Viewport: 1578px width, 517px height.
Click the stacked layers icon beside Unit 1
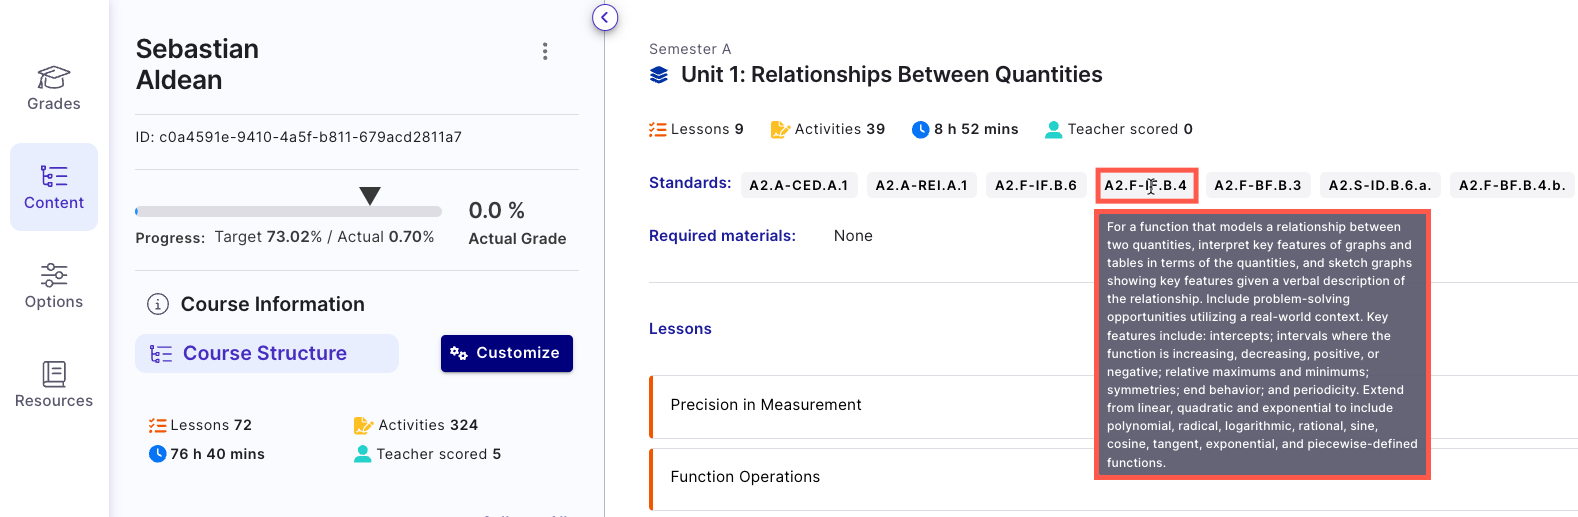(x=659, y=75)
